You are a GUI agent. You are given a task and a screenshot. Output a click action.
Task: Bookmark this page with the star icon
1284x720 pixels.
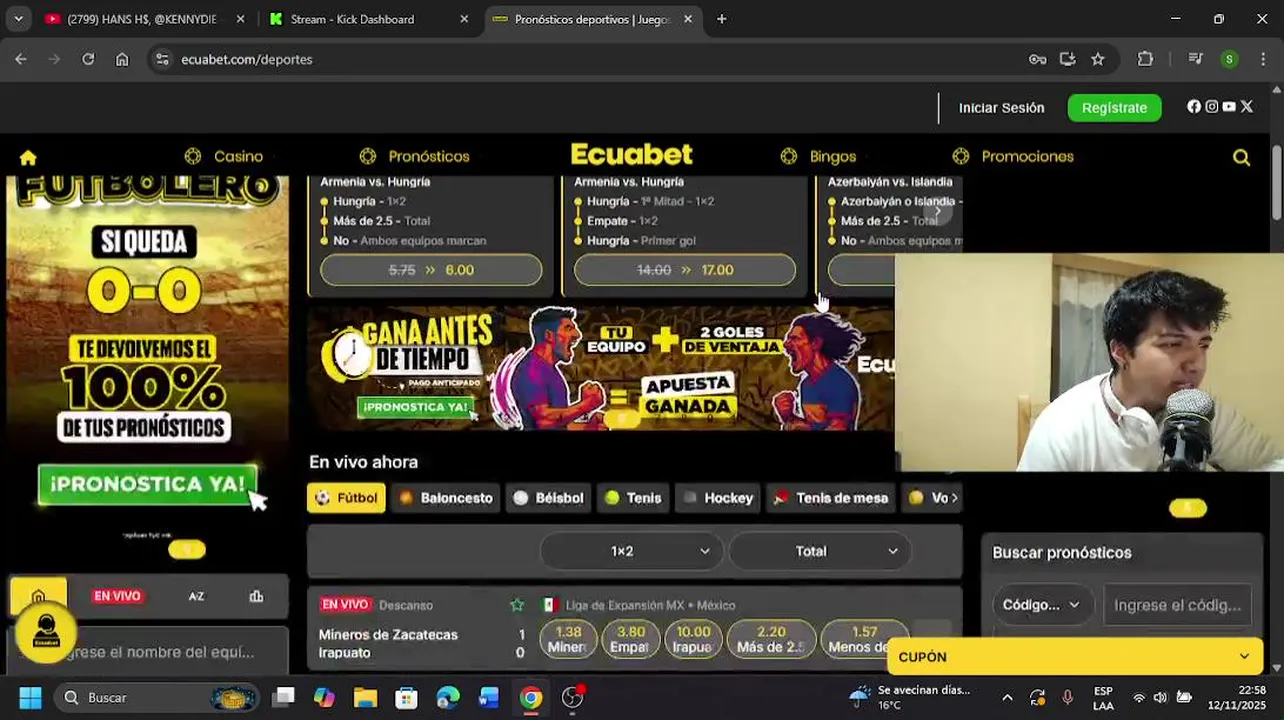1098,59
